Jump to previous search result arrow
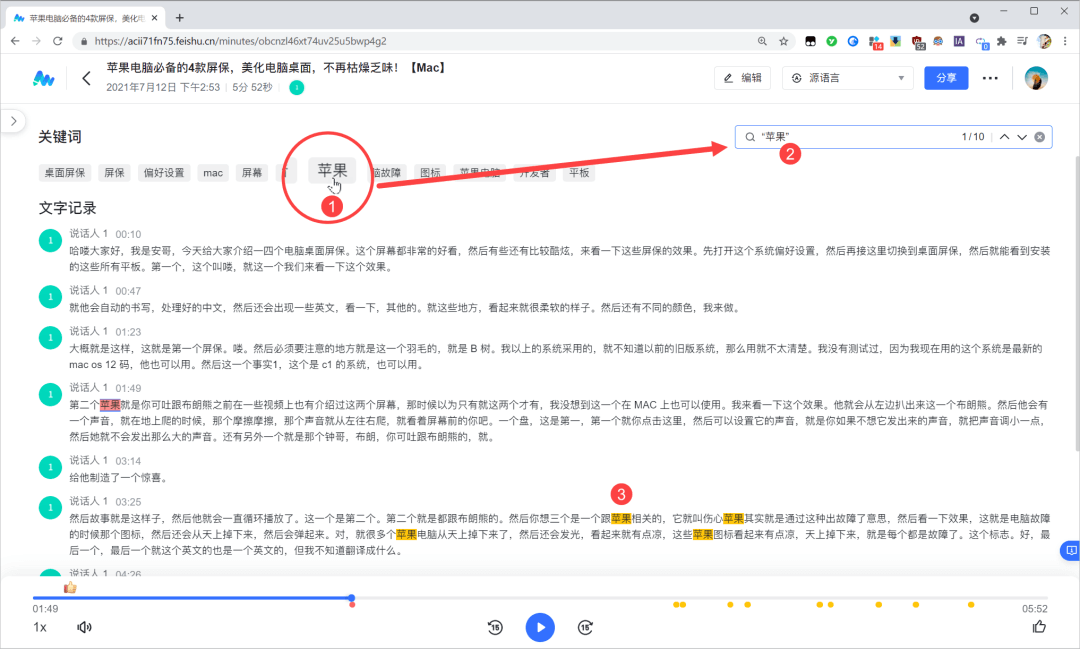This screenshot has height=649, width=1080. [1004, 136]
